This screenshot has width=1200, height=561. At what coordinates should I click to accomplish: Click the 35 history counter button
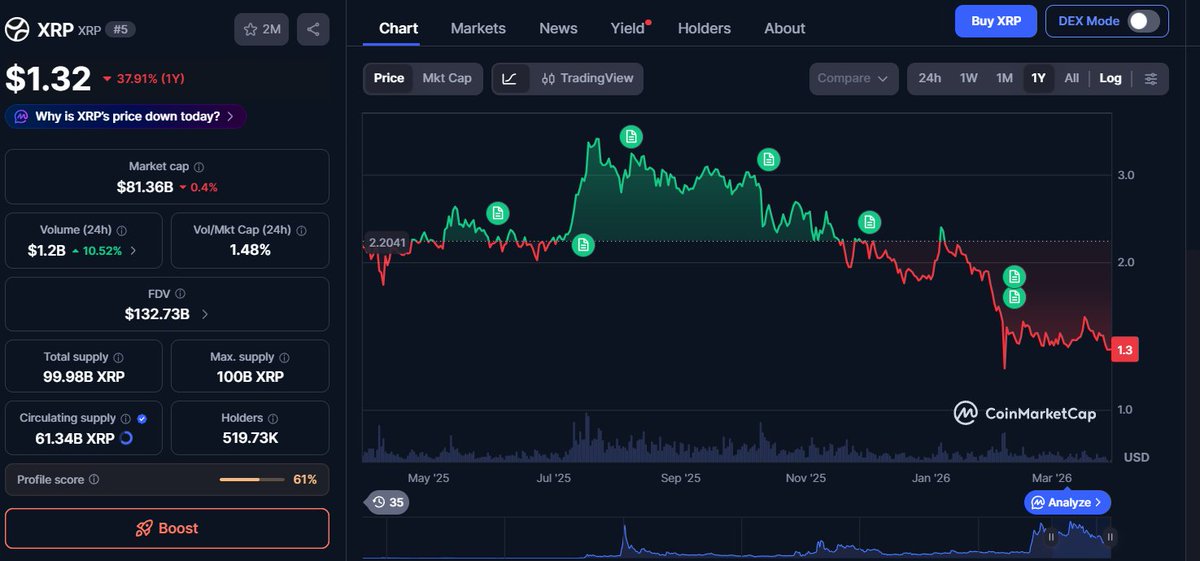click(x=387, y=502)
